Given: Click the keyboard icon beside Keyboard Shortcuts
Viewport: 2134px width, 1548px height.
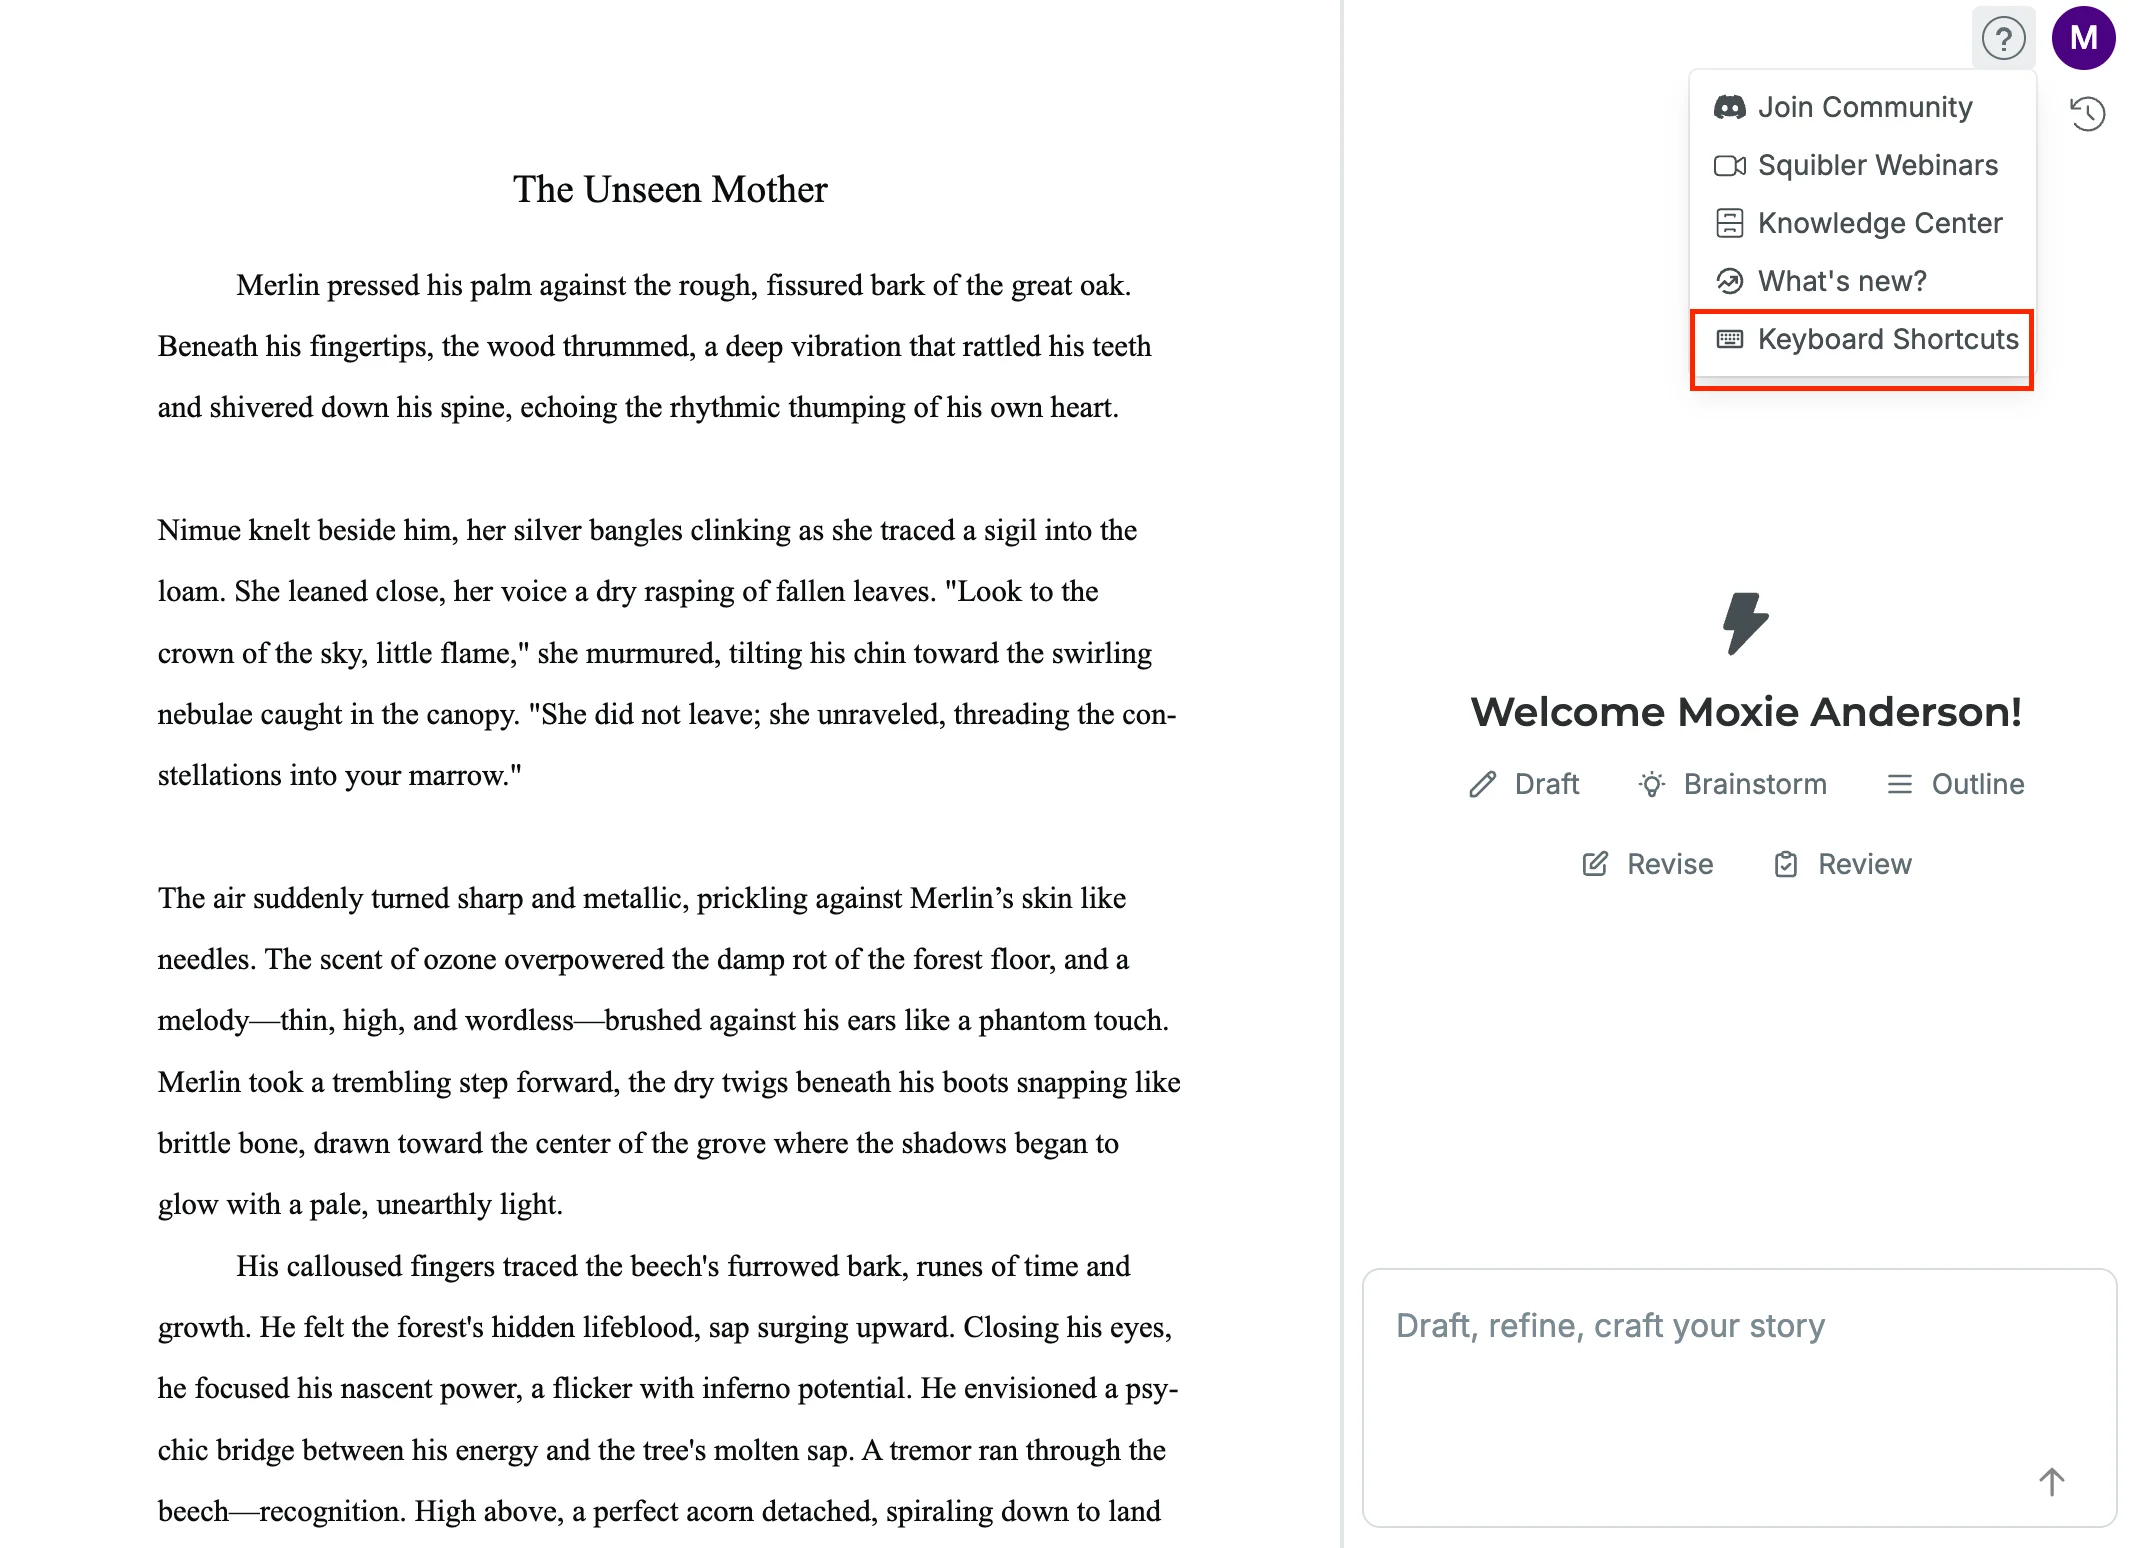Looking at the screenshot, I should pos(1730,339).
